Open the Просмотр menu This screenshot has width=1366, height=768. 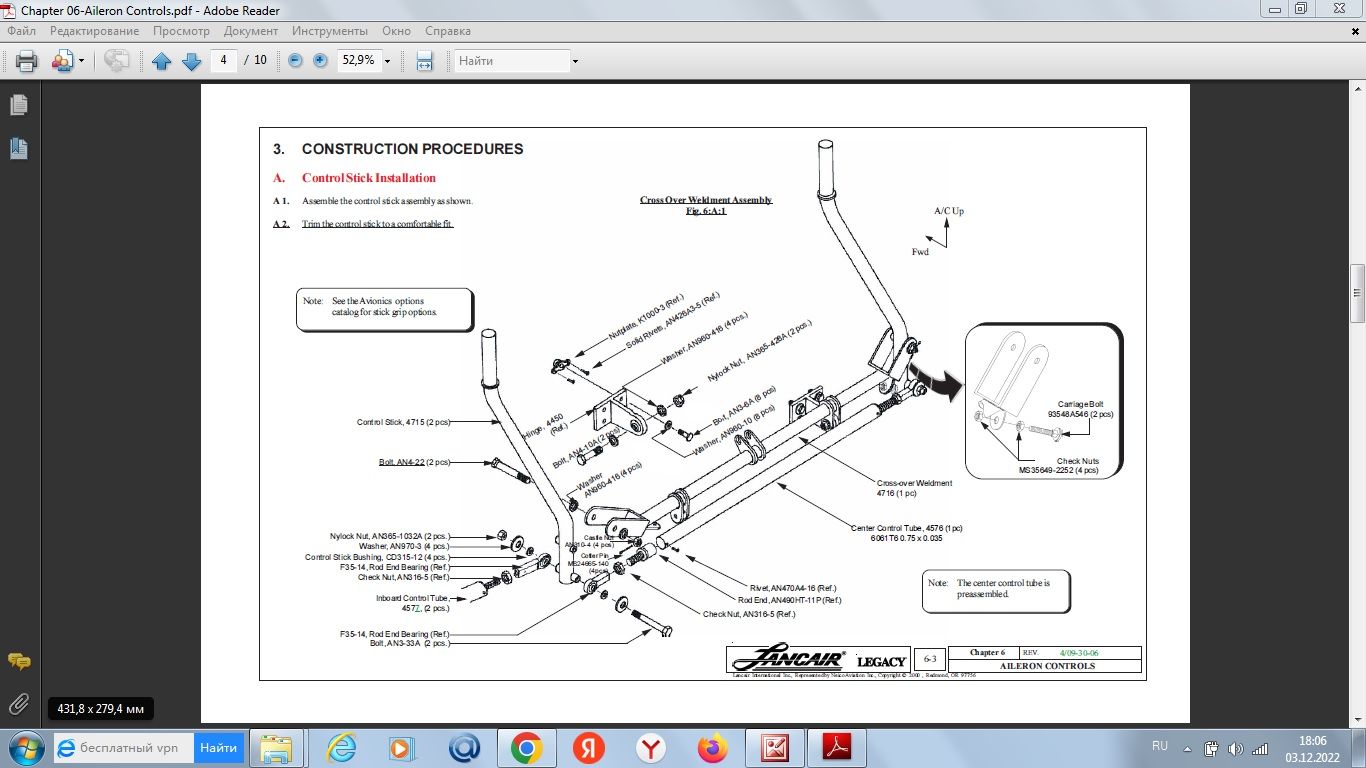point(181,31)
